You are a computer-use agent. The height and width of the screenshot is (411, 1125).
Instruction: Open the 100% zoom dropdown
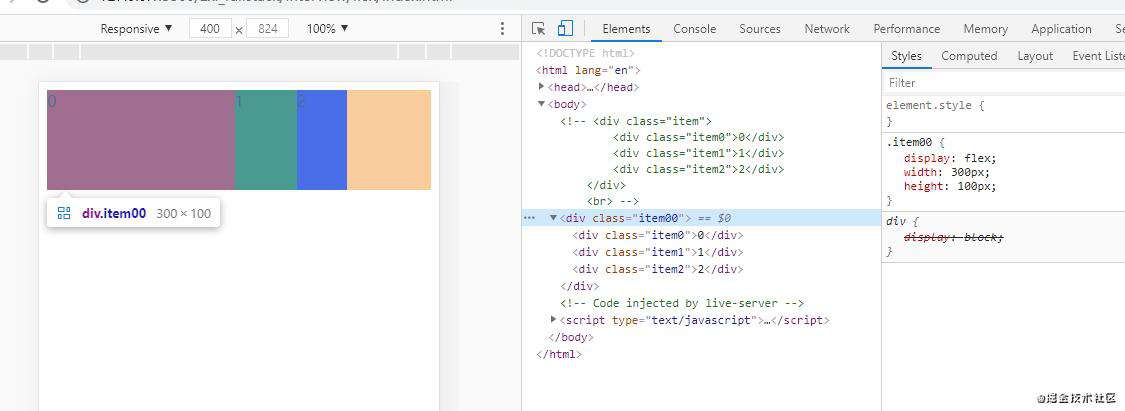327,29
